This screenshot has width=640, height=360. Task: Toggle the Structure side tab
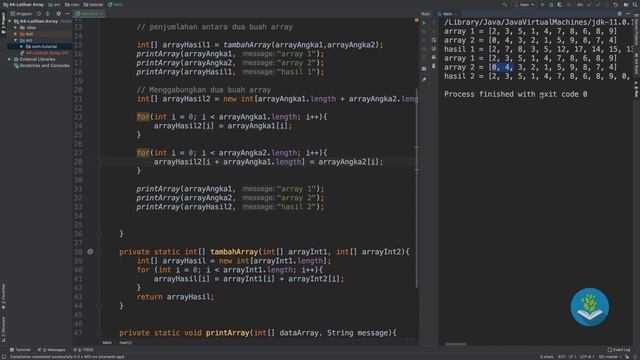3,329
